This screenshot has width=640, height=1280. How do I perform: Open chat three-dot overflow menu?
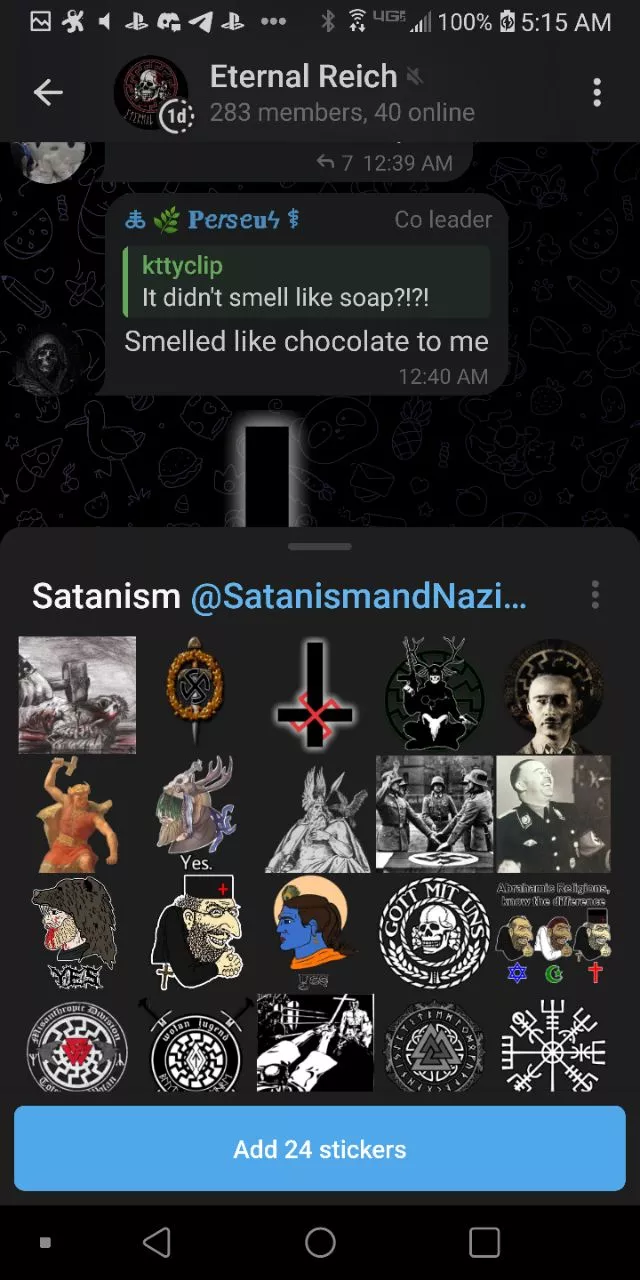pos(597,93)
